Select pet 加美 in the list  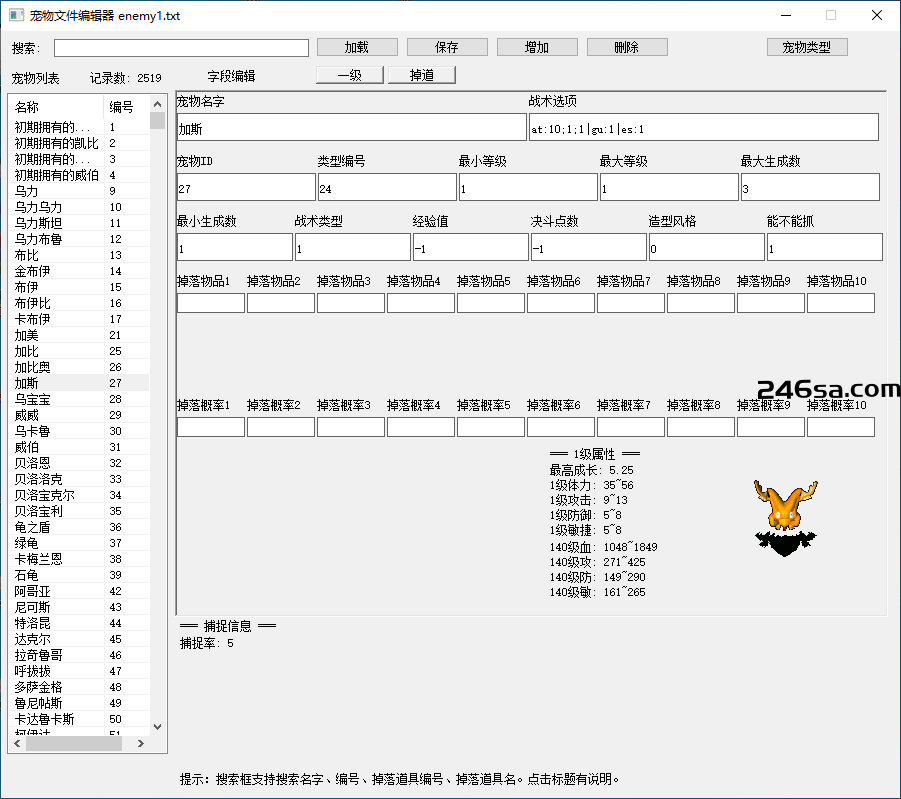pyautogui.click(x=79, y=335)
